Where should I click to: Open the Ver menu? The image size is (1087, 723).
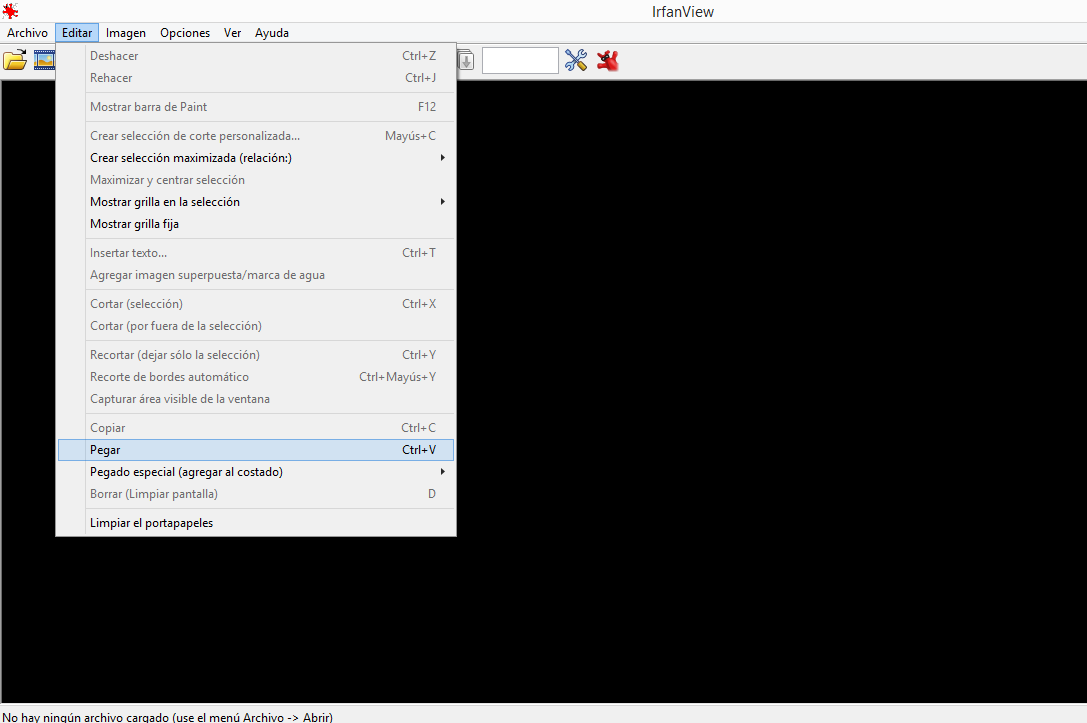tap(232, 33)
